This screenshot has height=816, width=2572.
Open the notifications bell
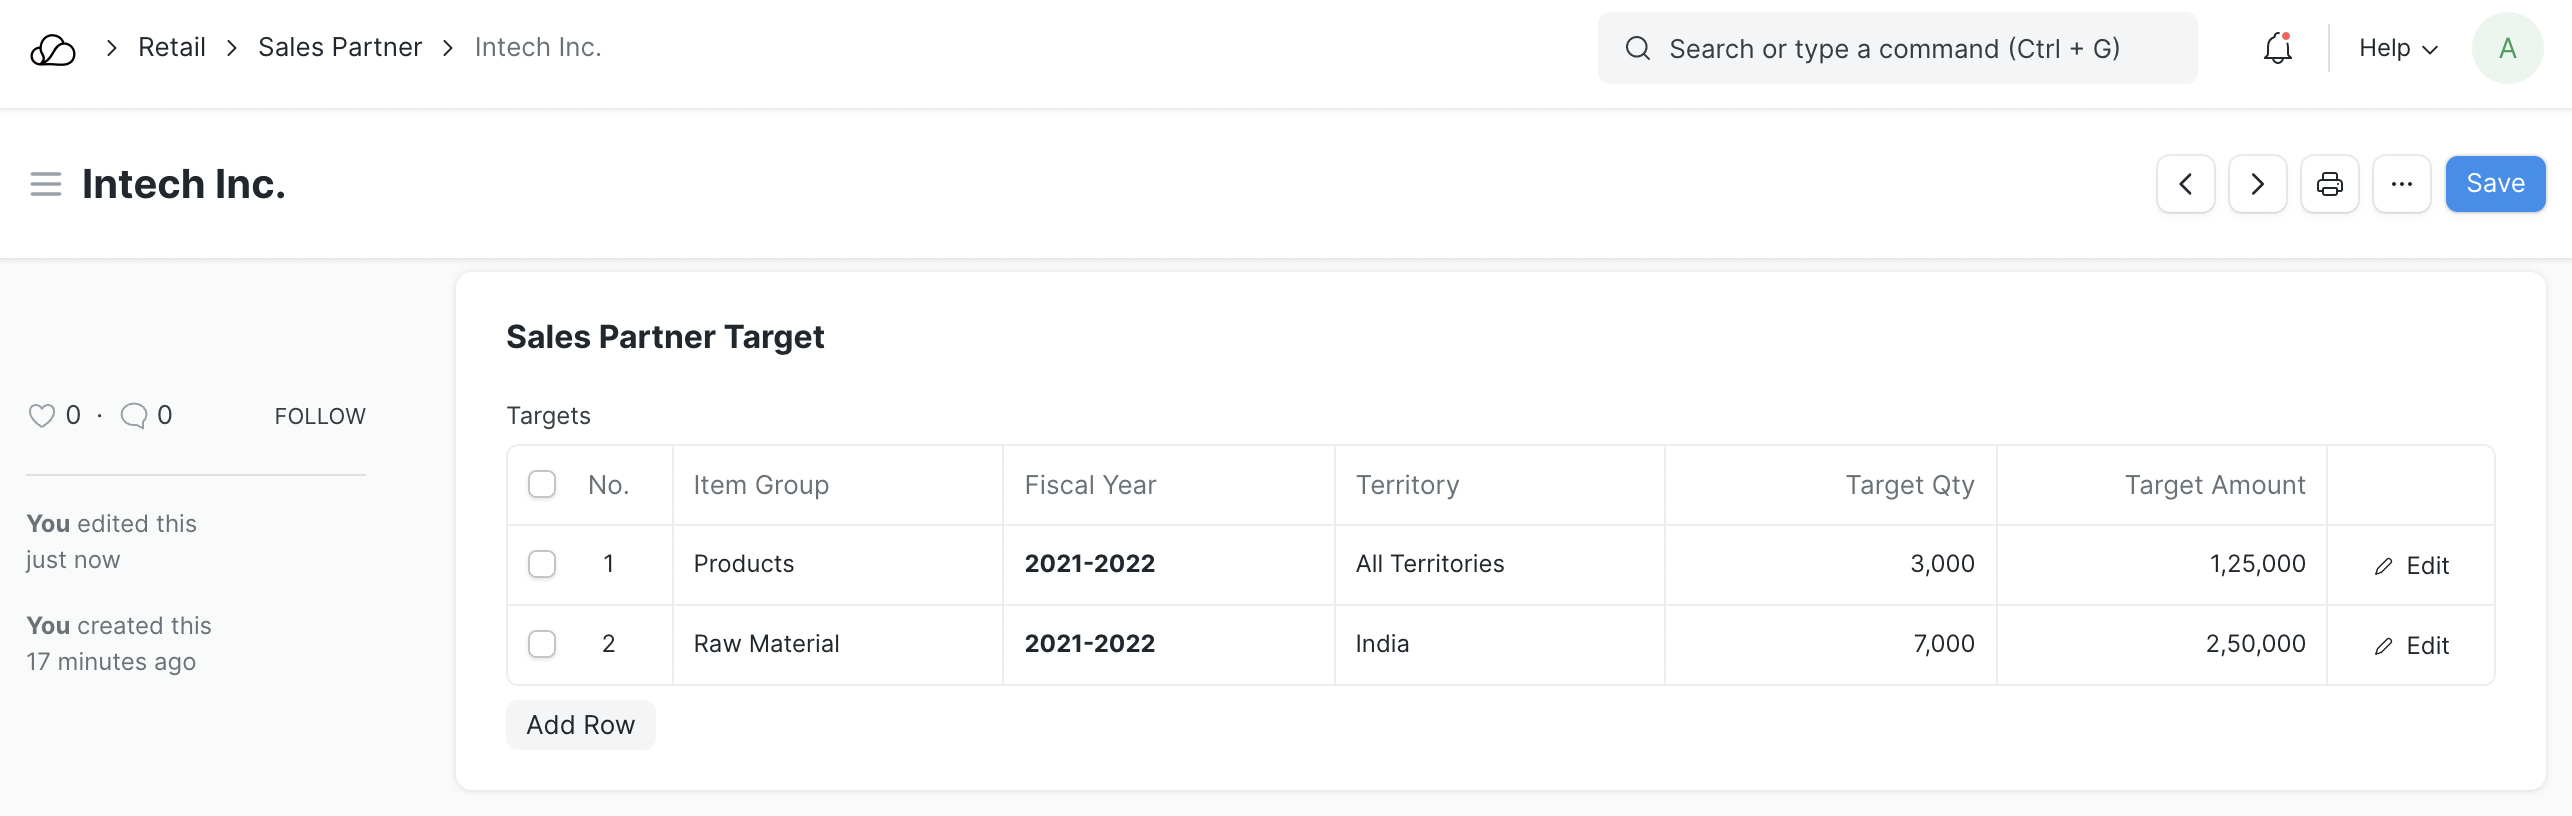(x=2277, y=48)
